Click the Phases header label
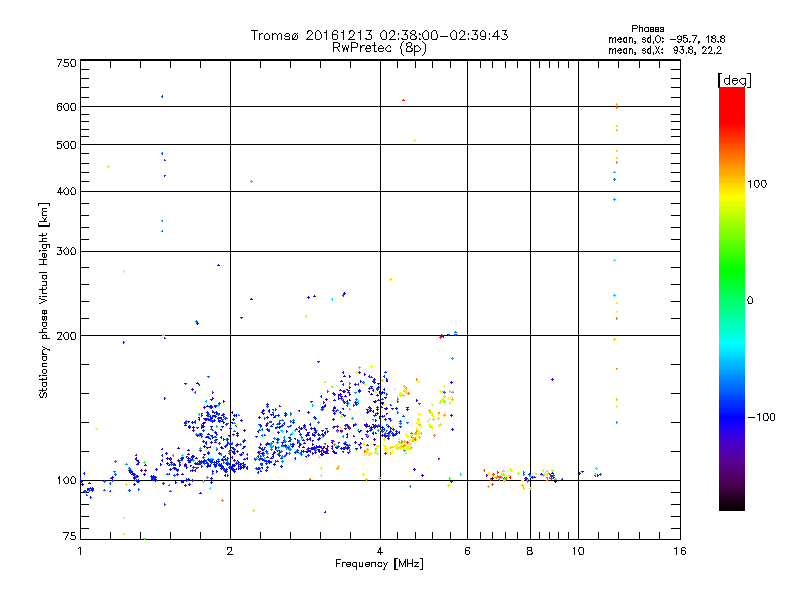 click(647, 29)
